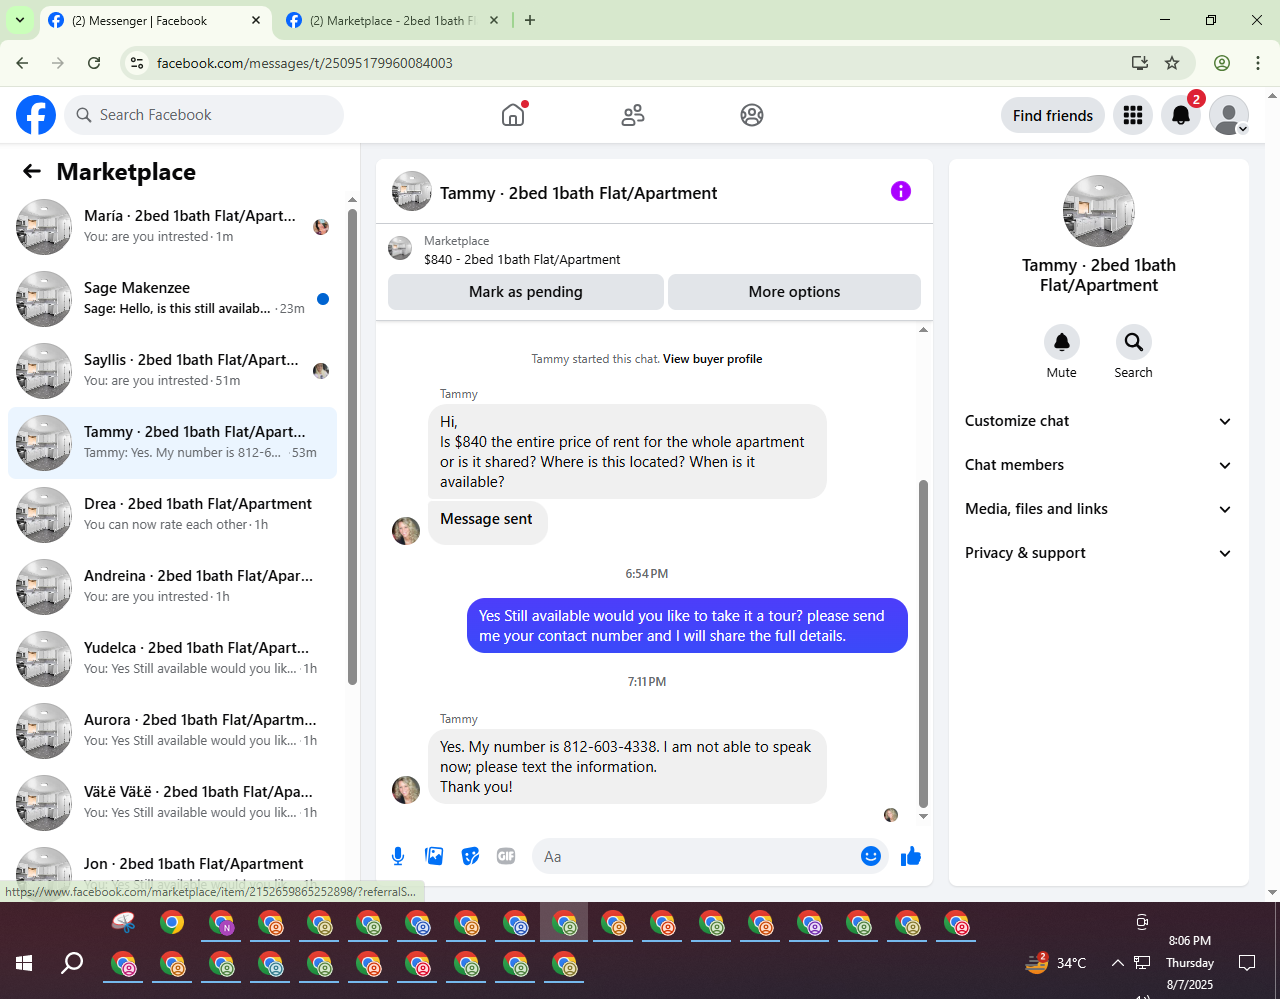Image resolution: width=1280 pixels, height=999 pixels.
Task: Click the Search Facebook field
Action: 204,115
